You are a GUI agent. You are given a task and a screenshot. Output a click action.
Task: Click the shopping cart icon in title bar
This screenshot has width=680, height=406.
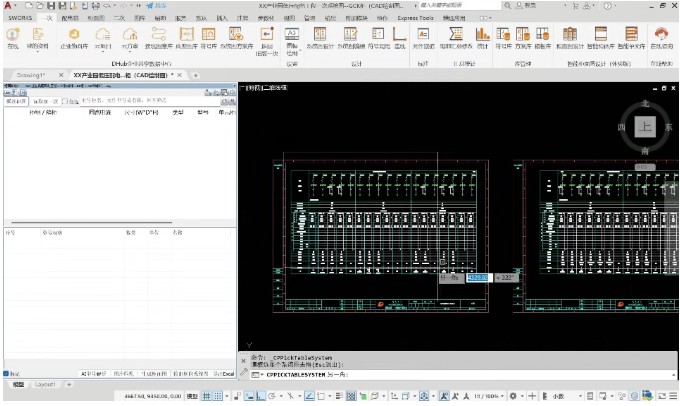[575, 6]
